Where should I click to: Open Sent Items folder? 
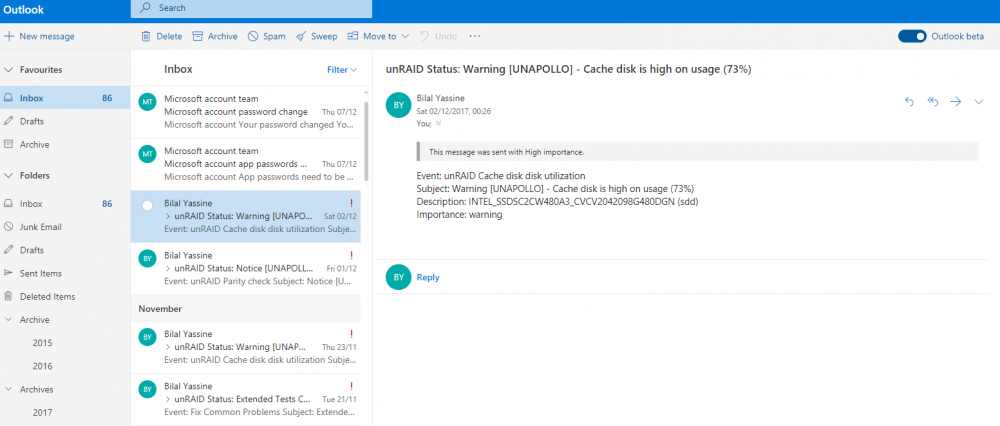pos(65,273)
